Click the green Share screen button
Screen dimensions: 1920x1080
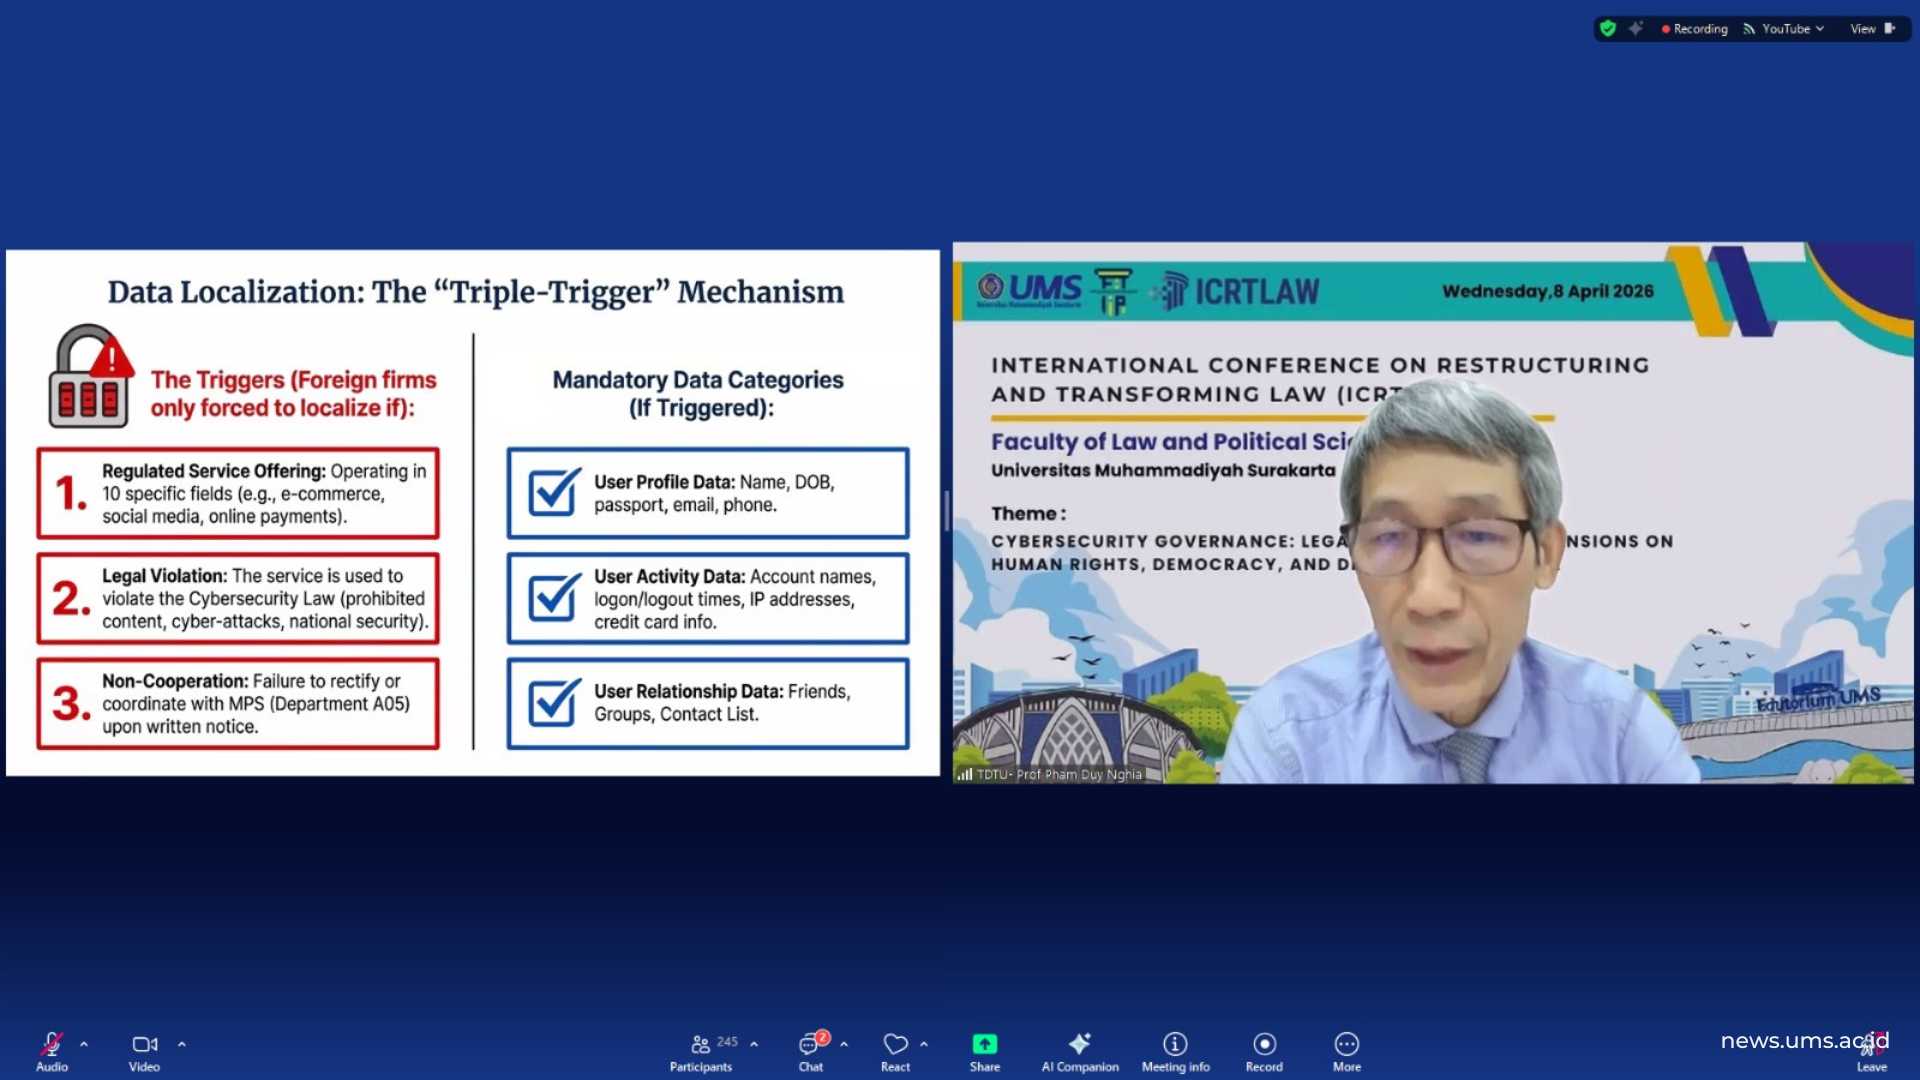coord(984,1045)
